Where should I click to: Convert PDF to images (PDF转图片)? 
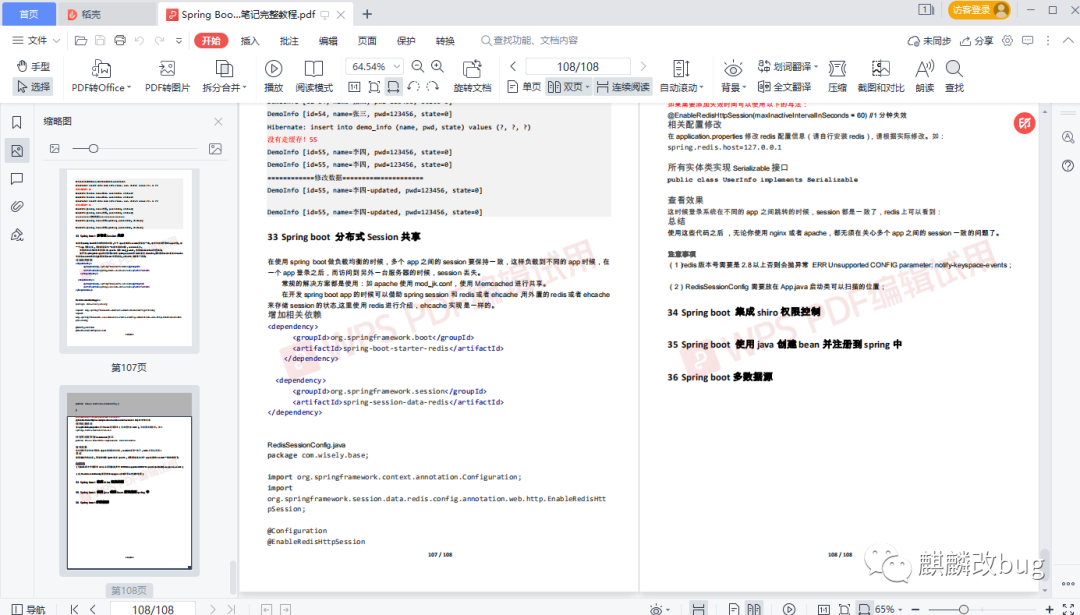(x=167, y=76)
